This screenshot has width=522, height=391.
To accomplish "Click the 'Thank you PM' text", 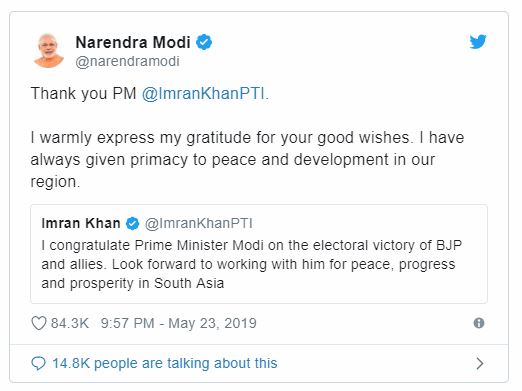I will (x=83, y=93).
